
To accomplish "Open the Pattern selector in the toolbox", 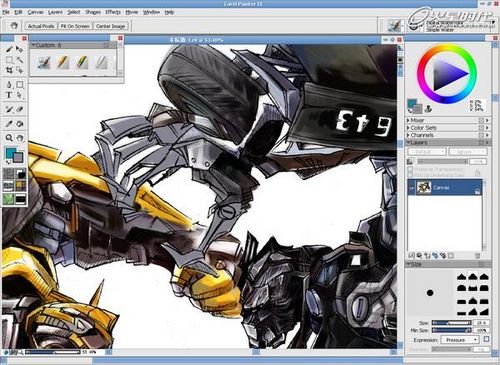I will coord(8,186).
